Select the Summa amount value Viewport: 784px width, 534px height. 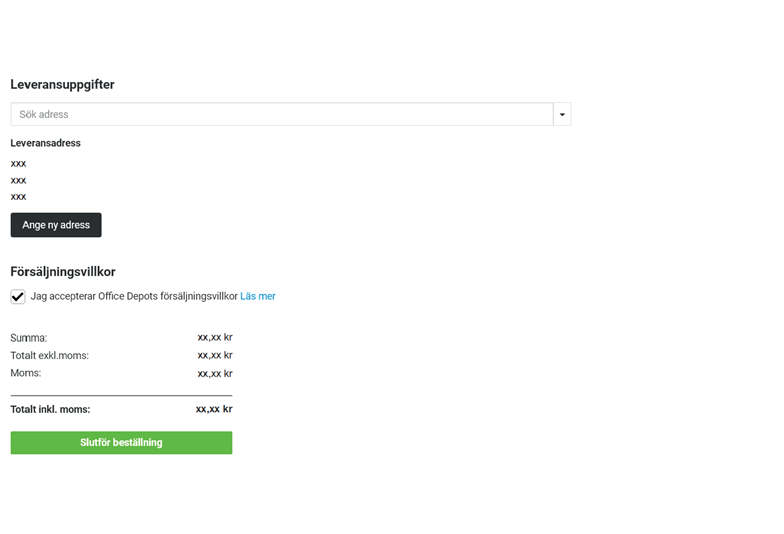[215, 338]
